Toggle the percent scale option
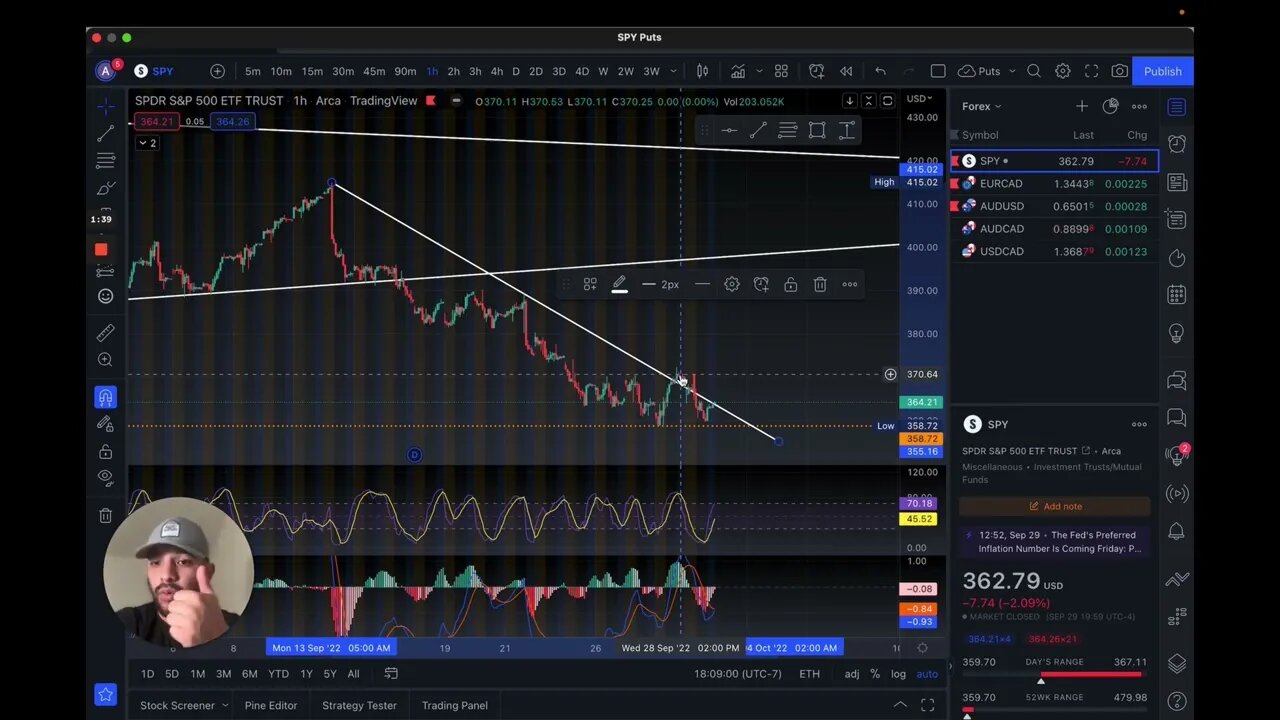 coord(875,674)
